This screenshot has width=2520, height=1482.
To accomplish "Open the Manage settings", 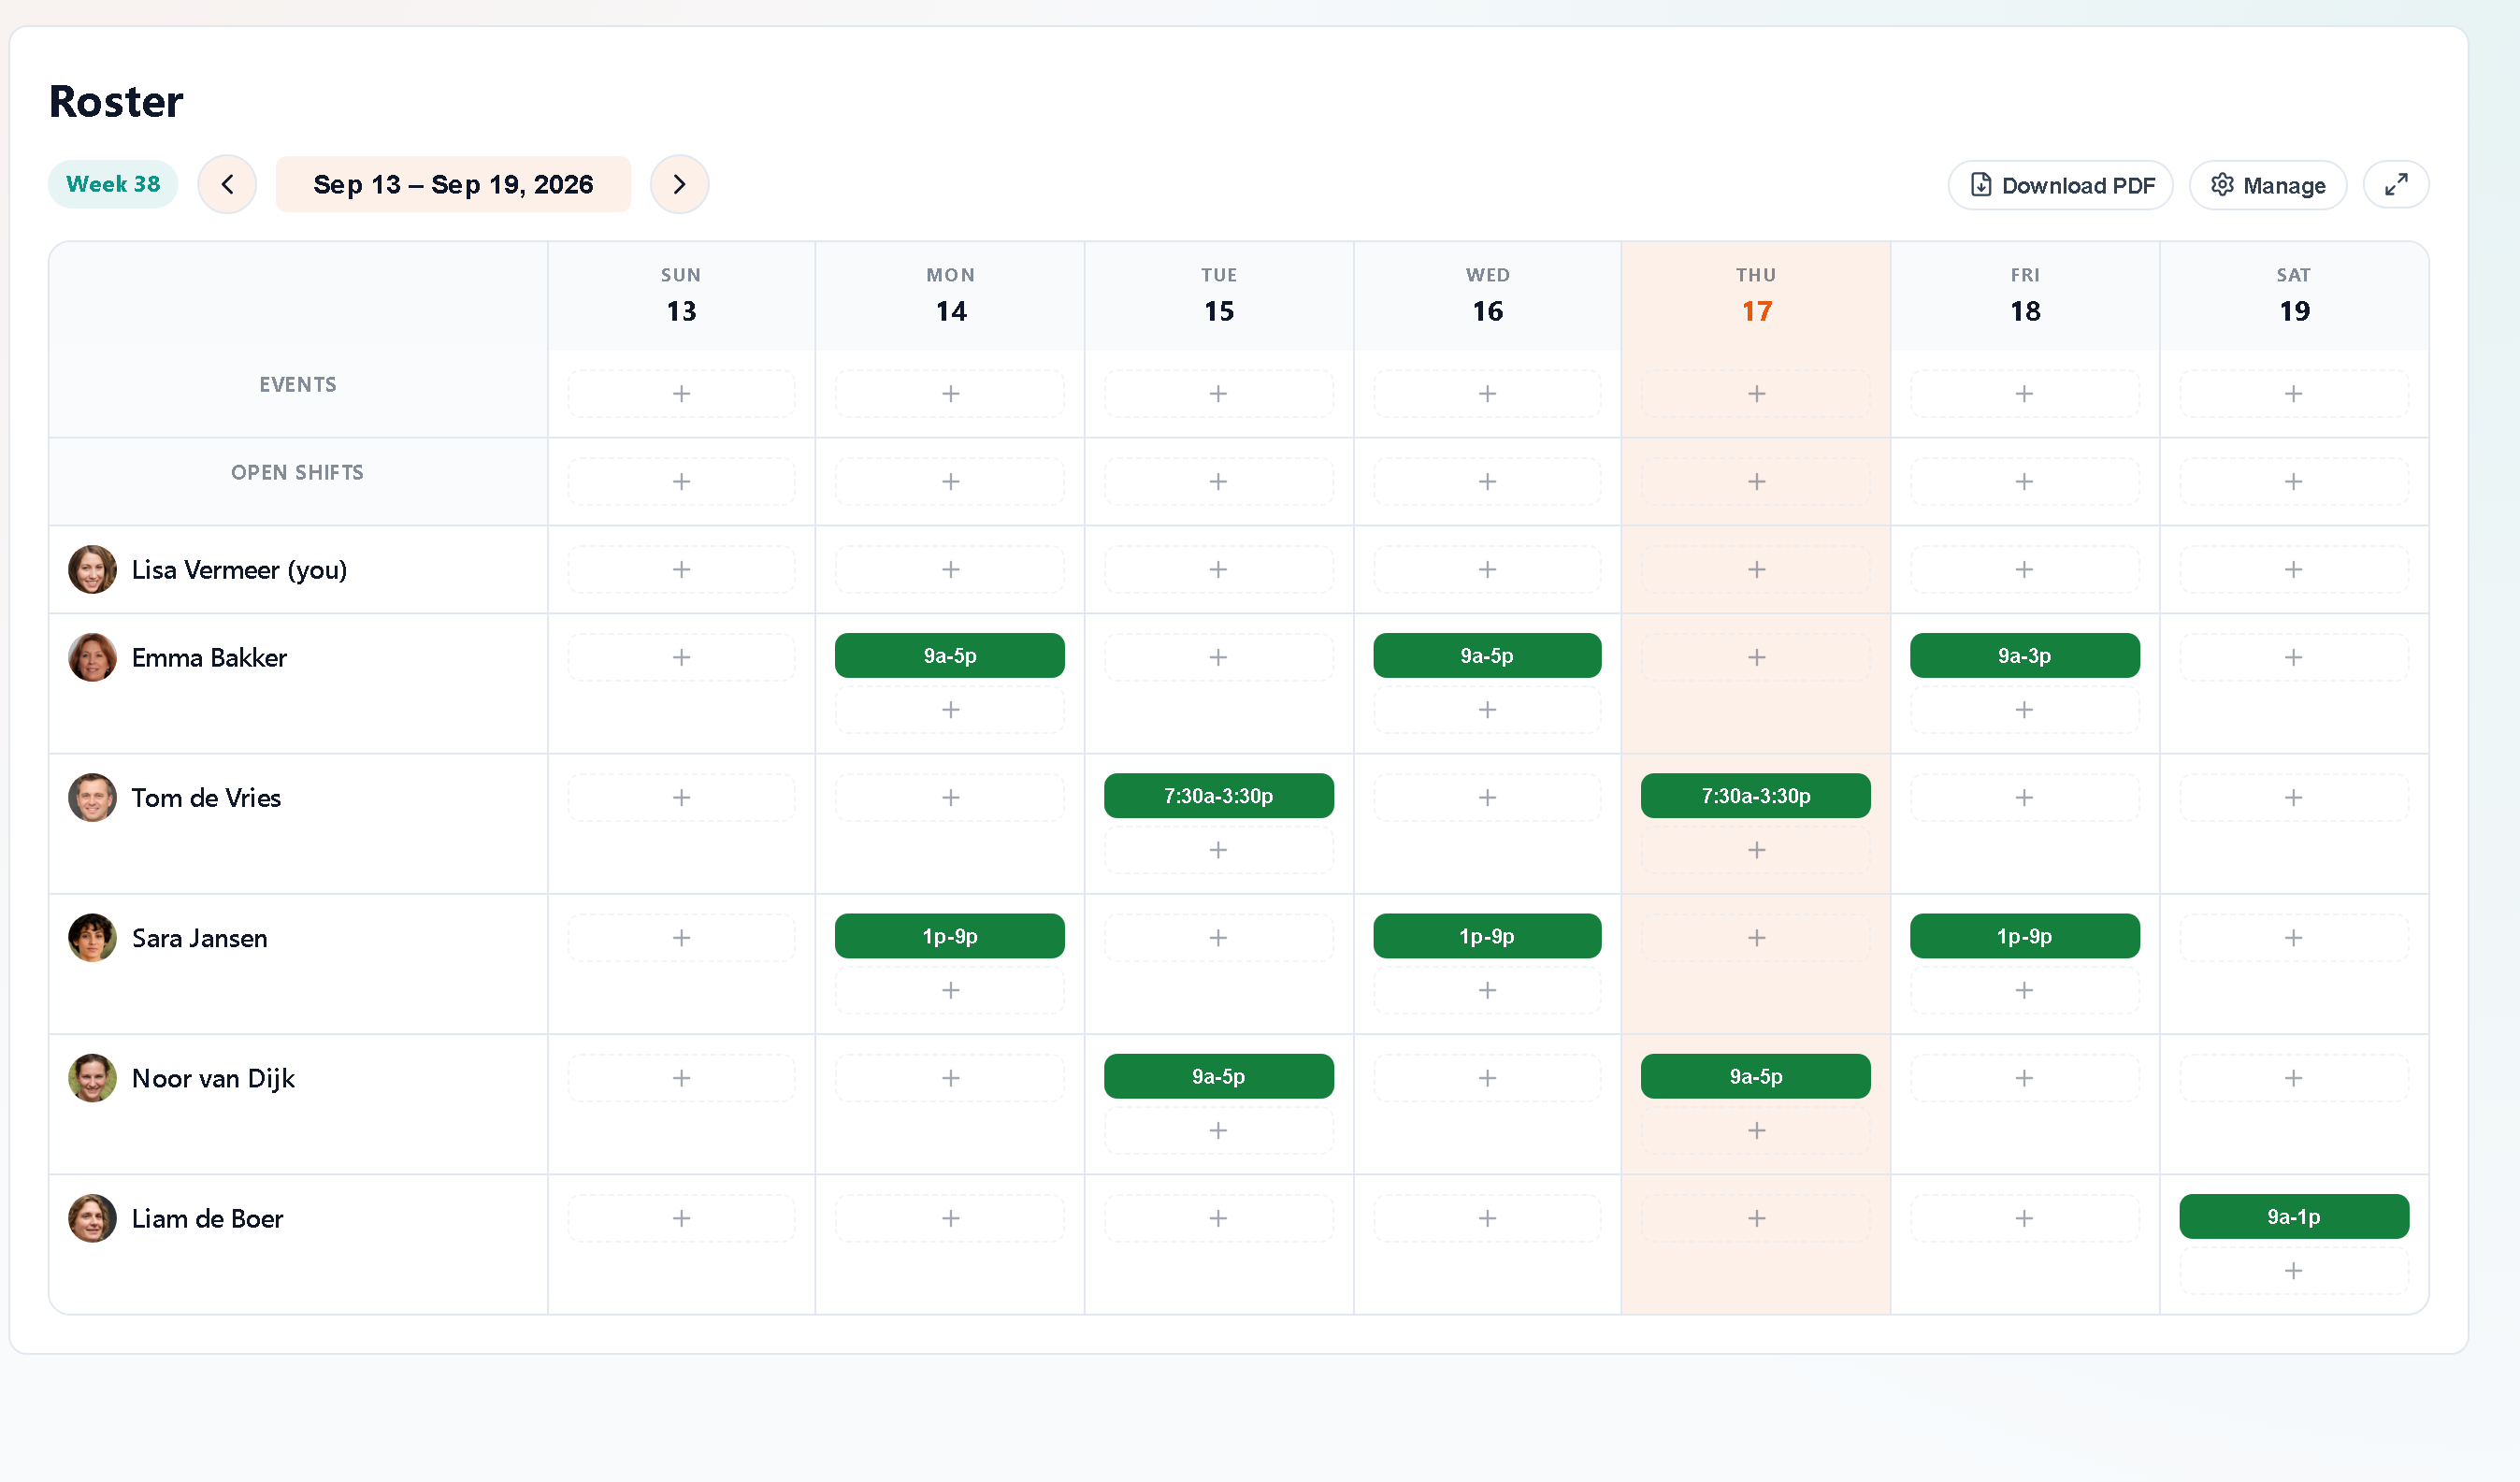I will click(x=2267, y=185).
